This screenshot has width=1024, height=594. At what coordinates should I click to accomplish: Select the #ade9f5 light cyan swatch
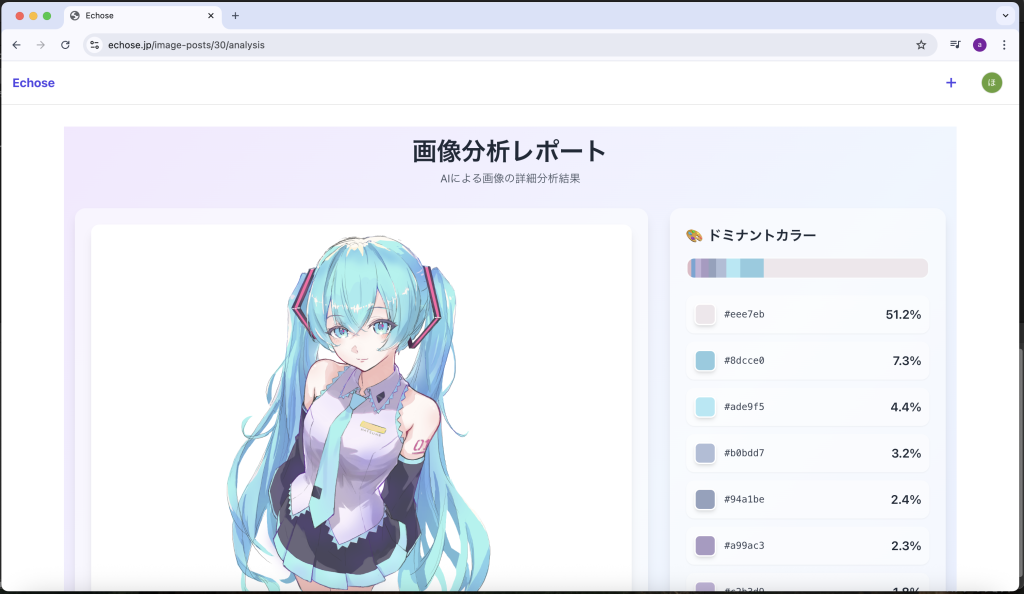(705, 407)
